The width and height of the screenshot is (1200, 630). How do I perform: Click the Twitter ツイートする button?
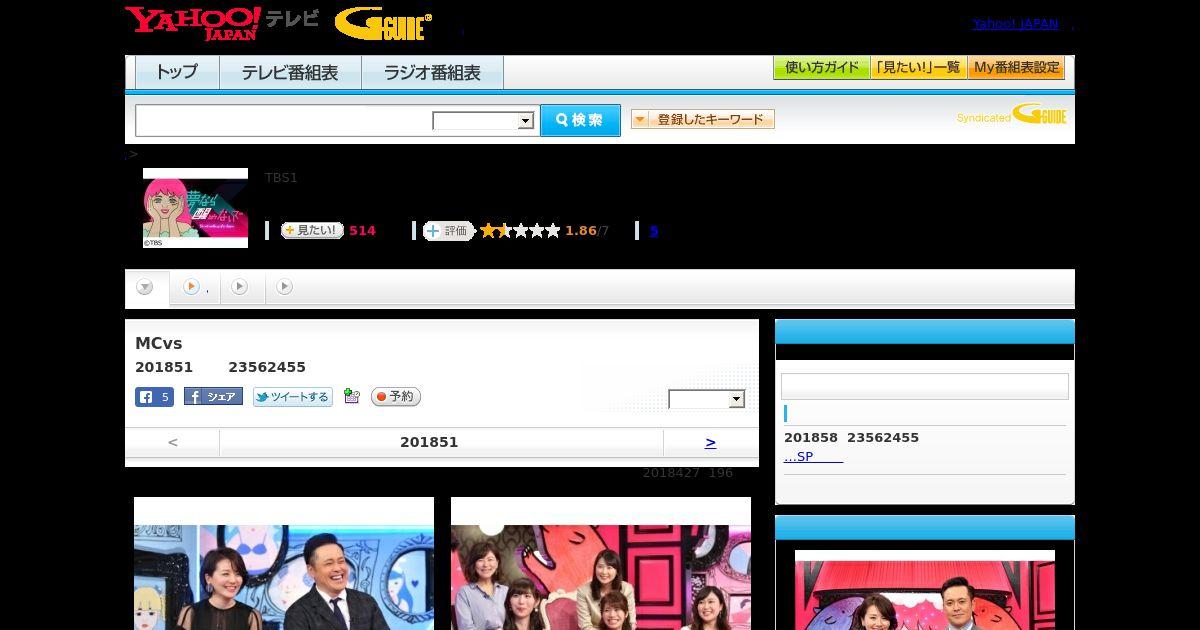tap(293, 397)
